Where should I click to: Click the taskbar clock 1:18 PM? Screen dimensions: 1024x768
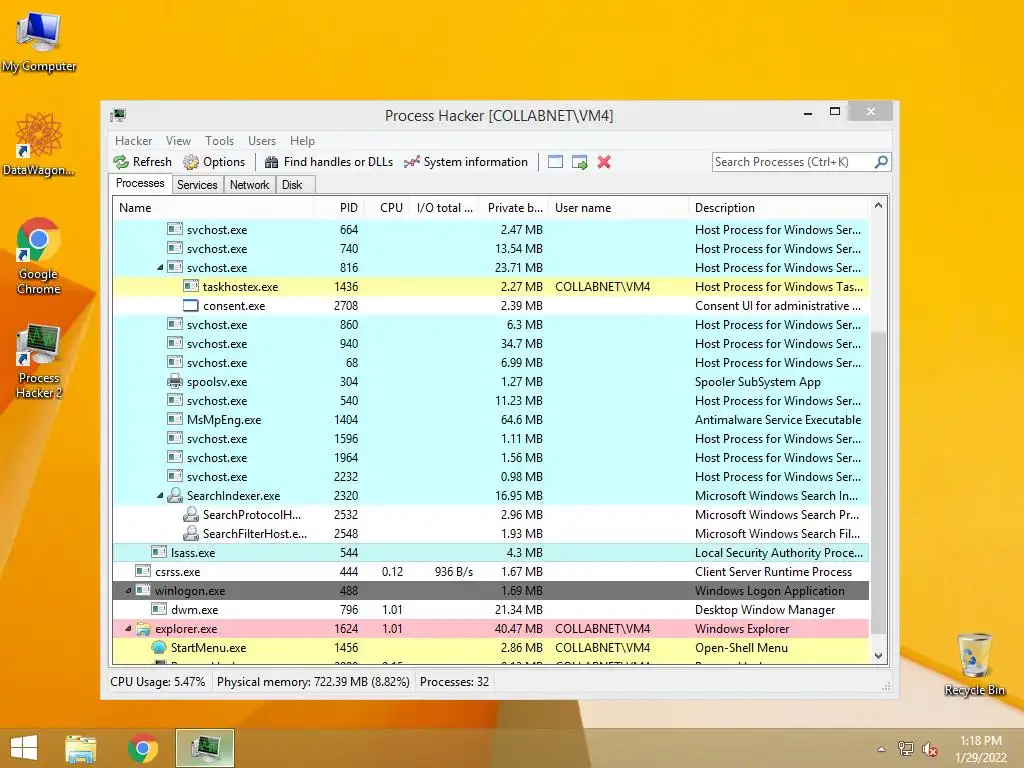tap(980, 741)
